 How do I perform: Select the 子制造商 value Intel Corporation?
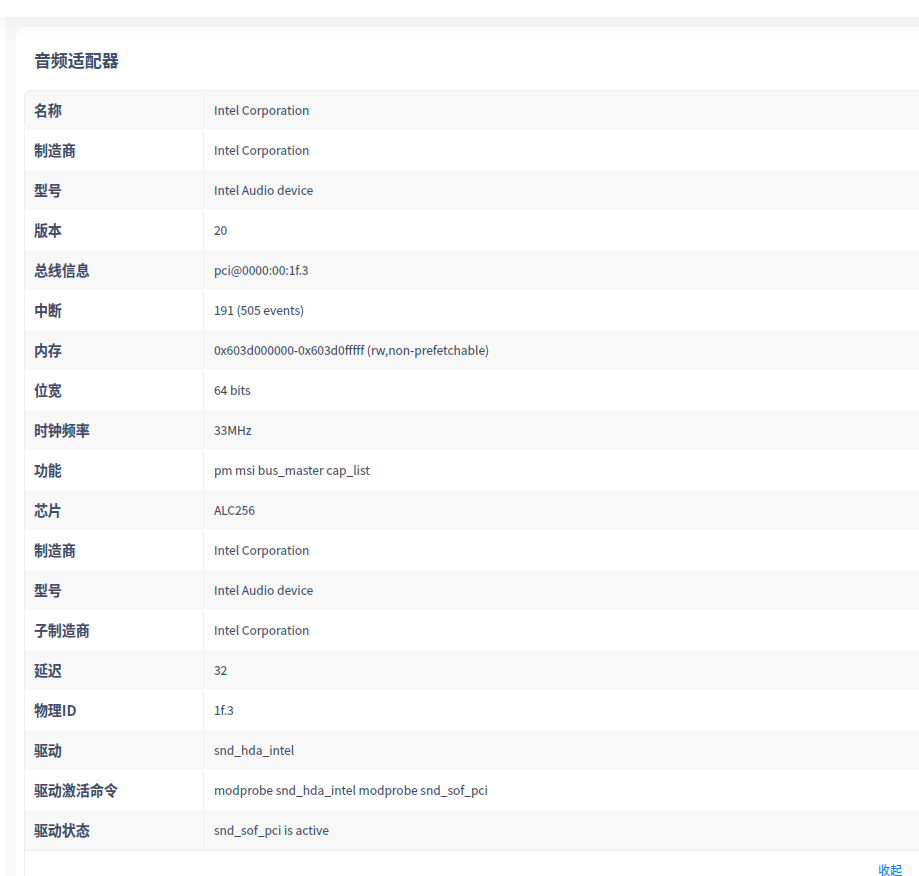click(261, 630)
